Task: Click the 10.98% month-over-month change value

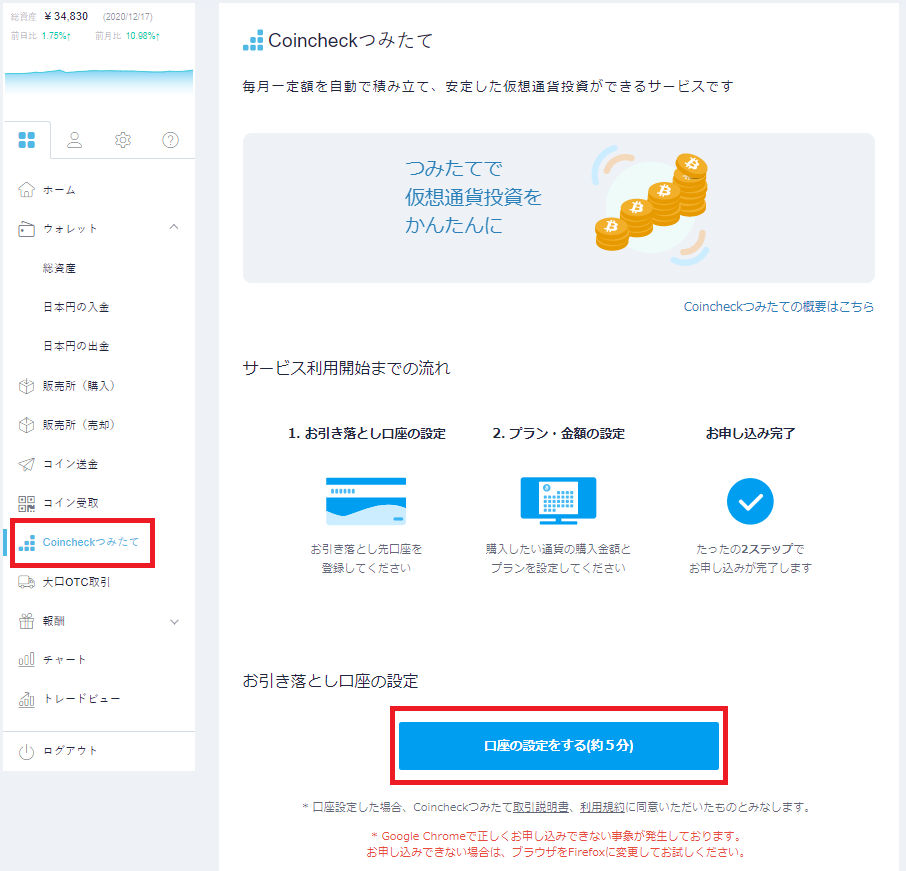Action: [x=143, y=36]
